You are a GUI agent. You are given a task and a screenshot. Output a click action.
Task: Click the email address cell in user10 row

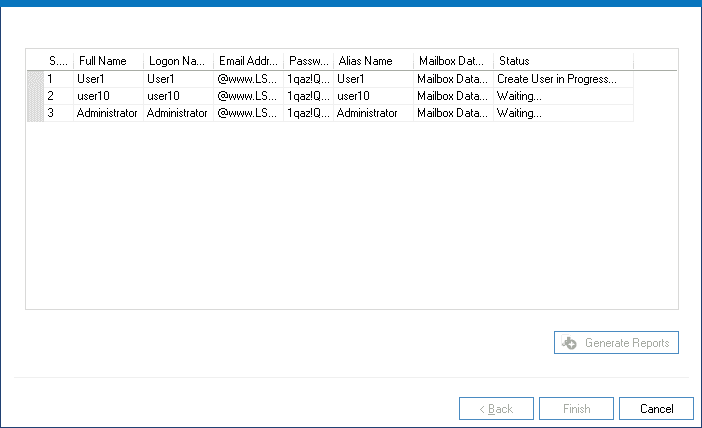(248, 96)
